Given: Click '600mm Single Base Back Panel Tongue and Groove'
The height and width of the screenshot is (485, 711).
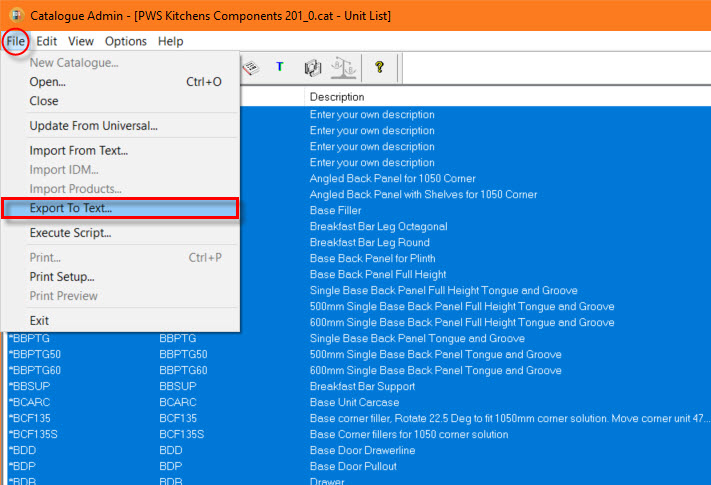Looking at the screenshot, I should pos(436,370).
